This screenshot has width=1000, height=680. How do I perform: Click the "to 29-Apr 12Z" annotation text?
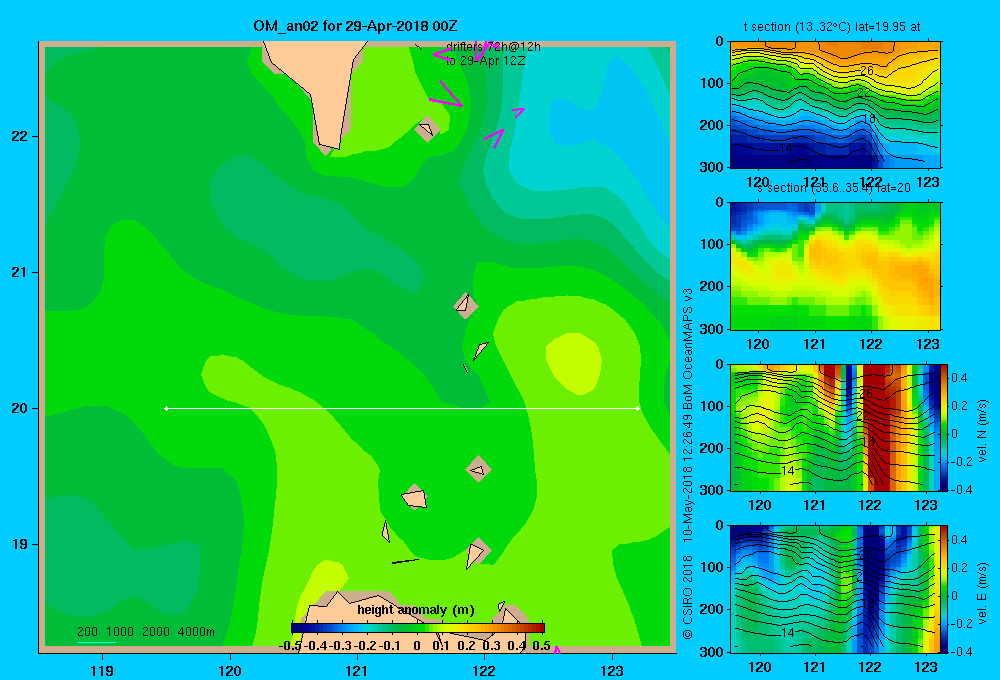click(485, 61)
